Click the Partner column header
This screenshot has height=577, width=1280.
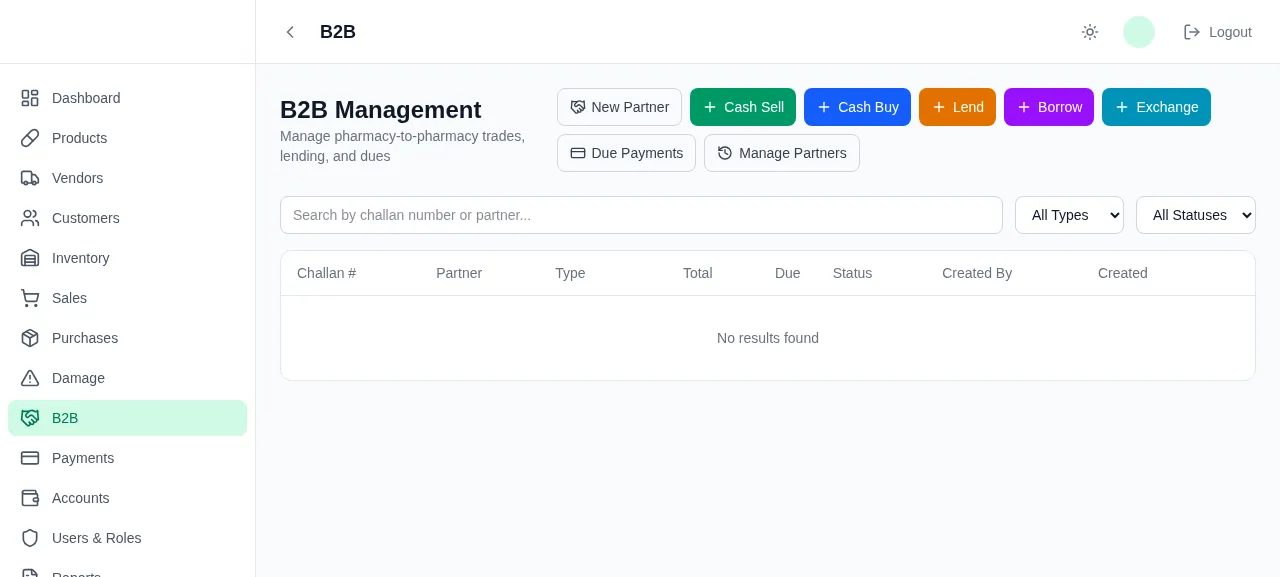(459, 273)
